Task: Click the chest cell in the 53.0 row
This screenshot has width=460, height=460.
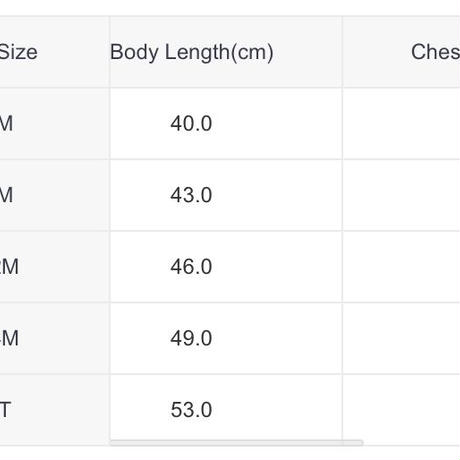Action: tap(401, 410)
